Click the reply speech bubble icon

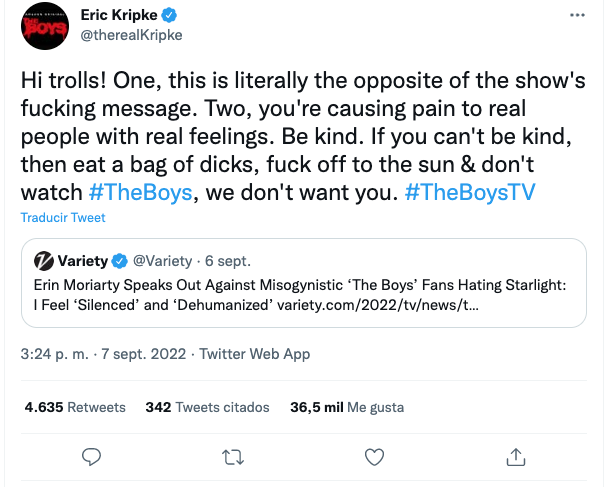click(91, 457)
